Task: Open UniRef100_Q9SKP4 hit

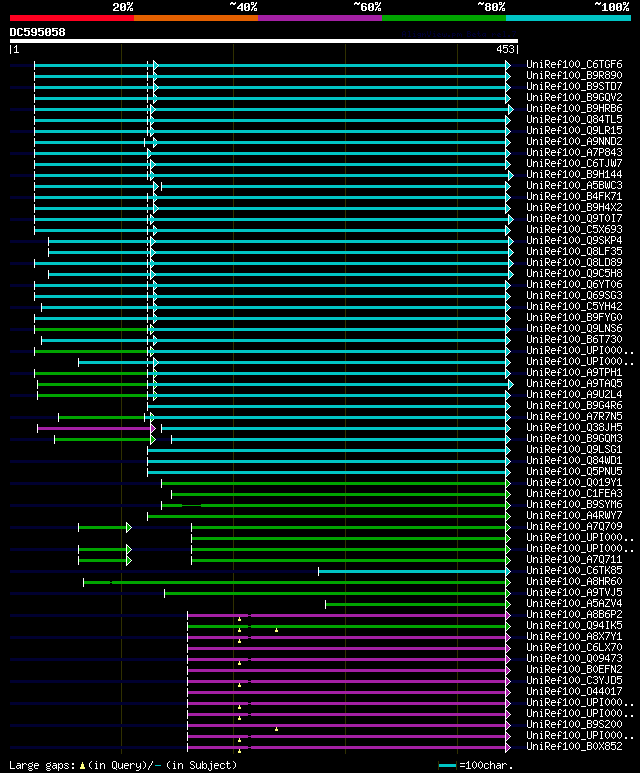Action: click(574, 241)
